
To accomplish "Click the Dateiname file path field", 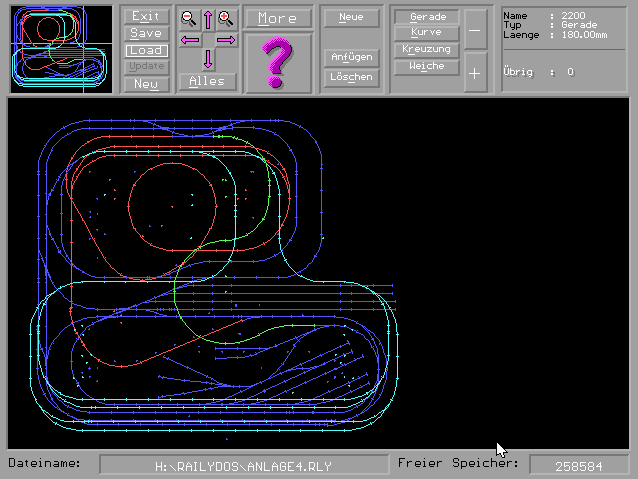I will click(244, 465).
